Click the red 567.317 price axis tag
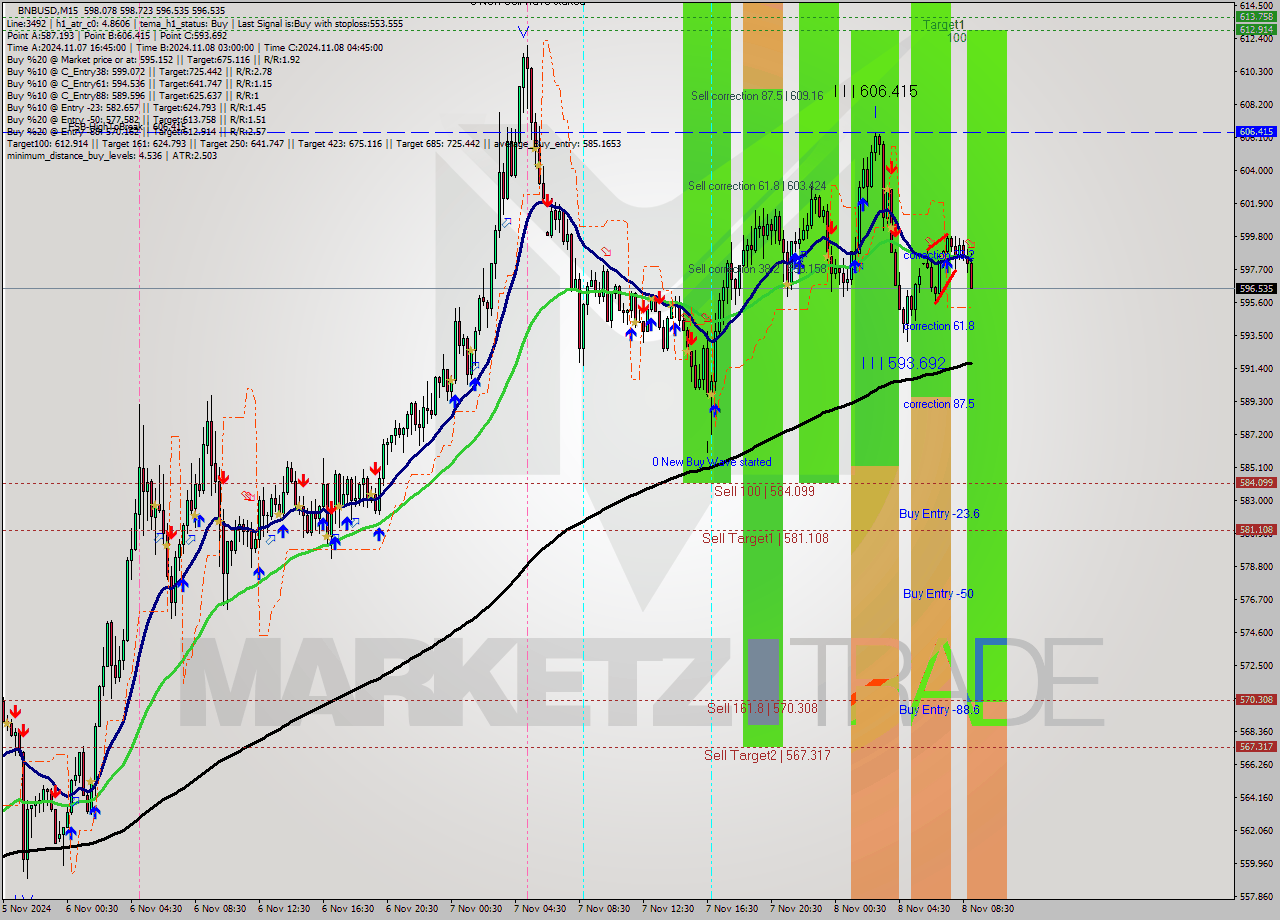The image size is (1280, 920). click(1256, 747)
